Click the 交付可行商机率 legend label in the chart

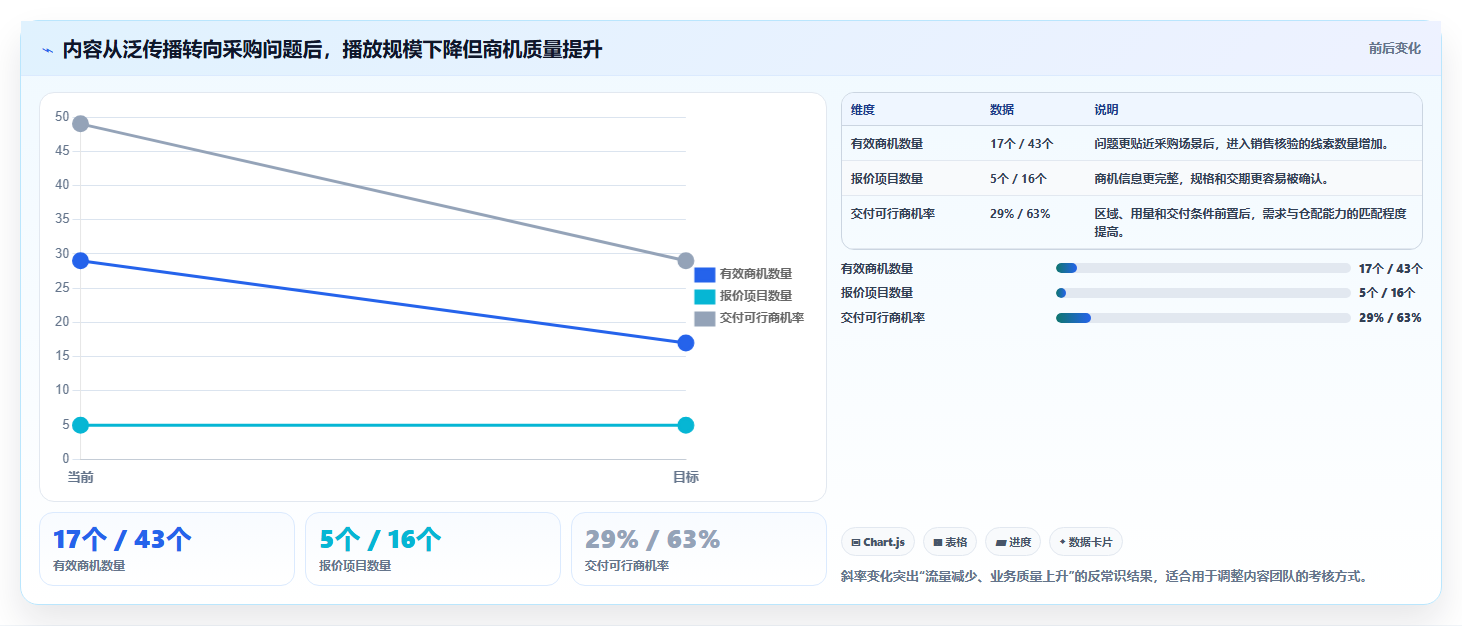point(762,318)
